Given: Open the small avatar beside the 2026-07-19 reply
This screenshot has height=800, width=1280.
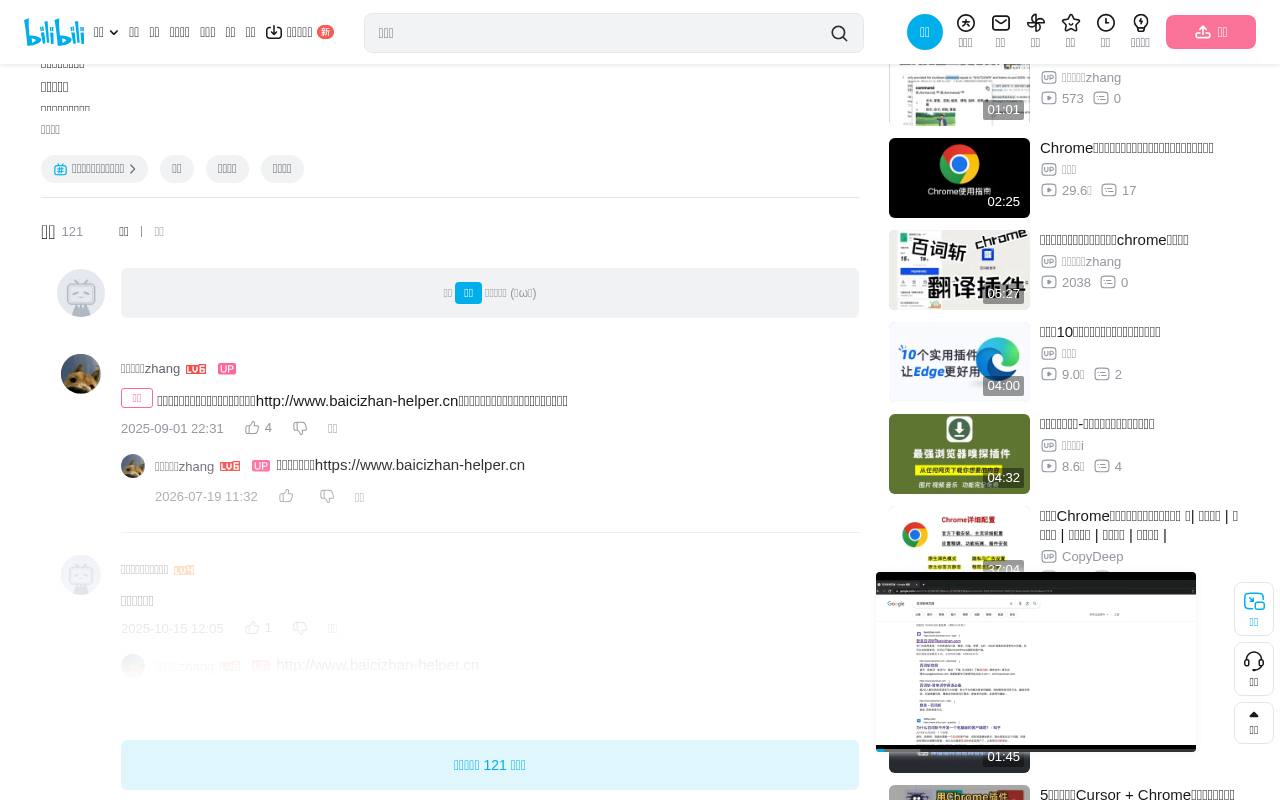Looking at the screenshot, I should tap(133, 466).
